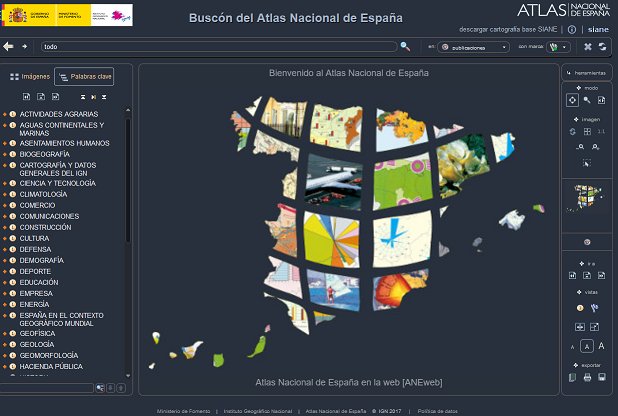Screen dimensions: 618x416
Task: Click the magnifying glass search icon
Action: click(x=405, y=47)
